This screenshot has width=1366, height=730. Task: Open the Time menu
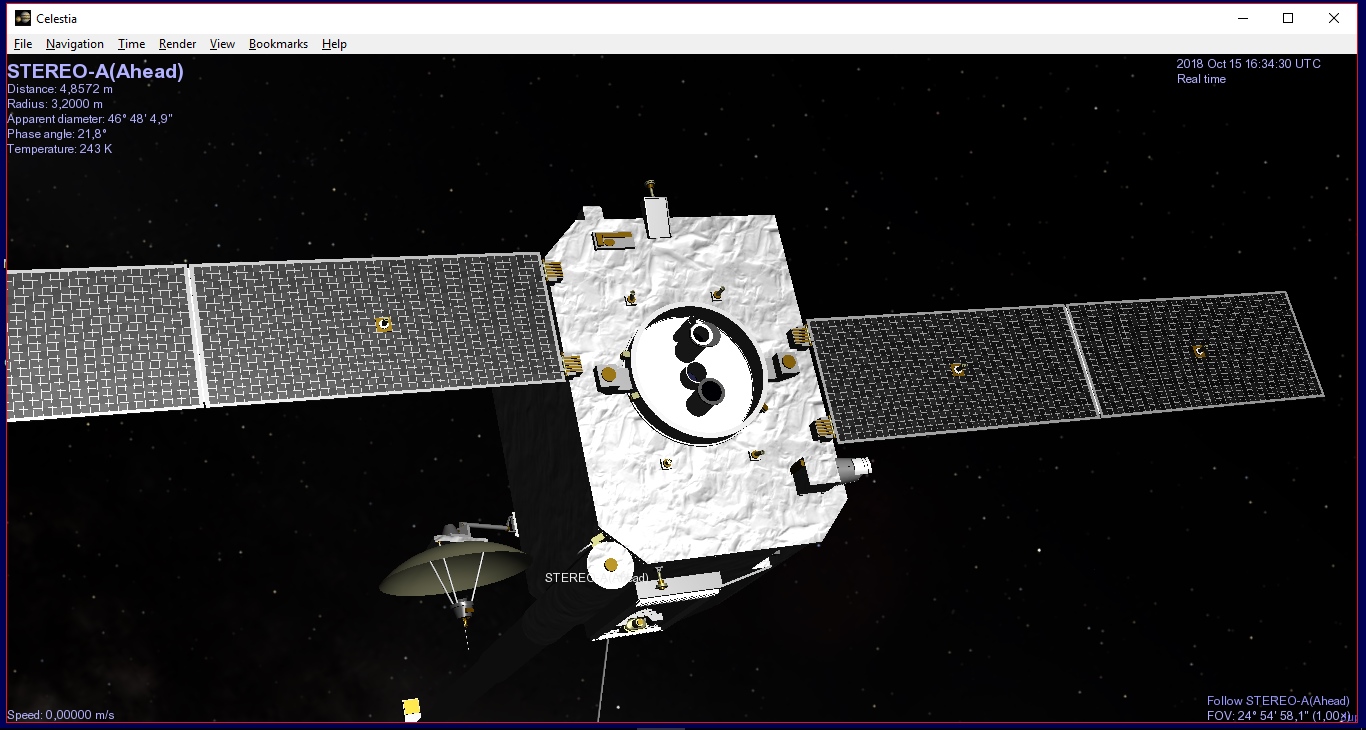[131, 44]
